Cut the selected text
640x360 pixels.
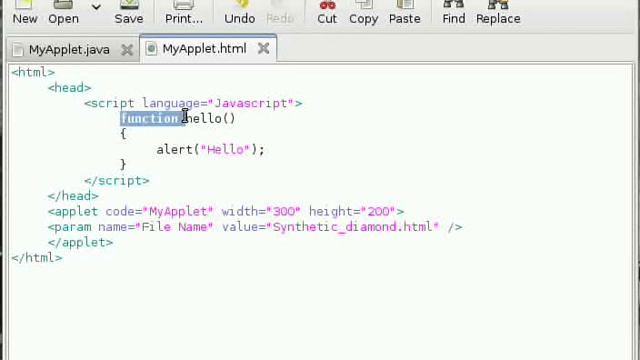tap(327, 12)
